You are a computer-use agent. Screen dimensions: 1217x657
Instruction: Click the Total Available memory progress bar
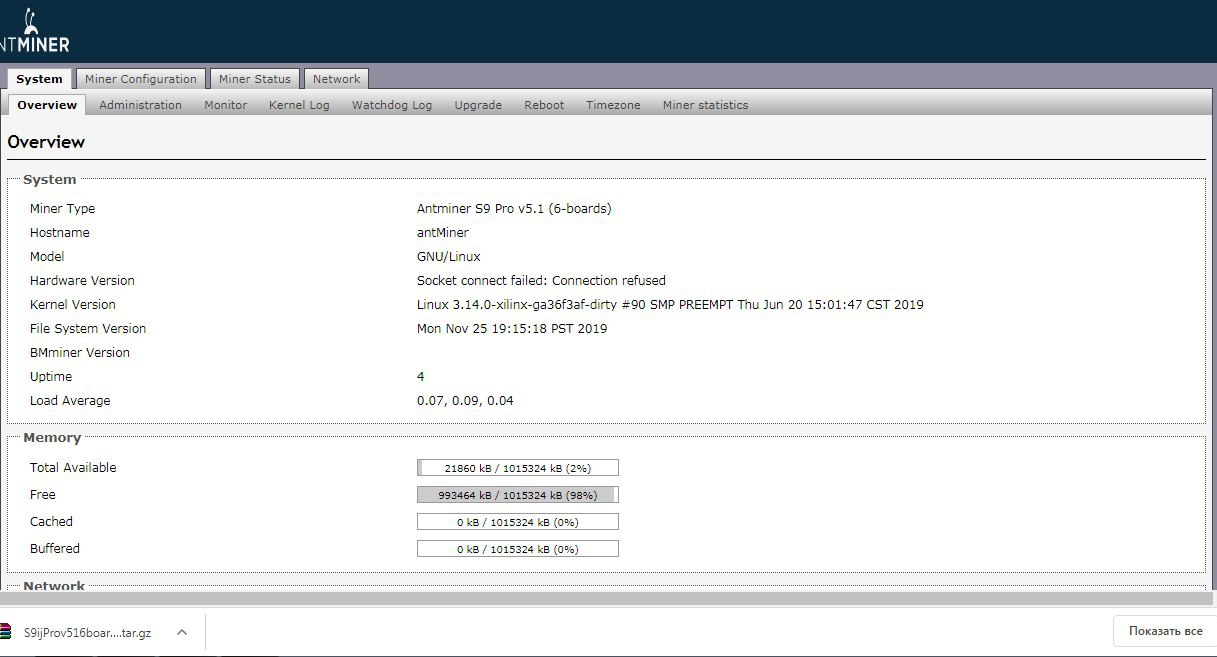click(518, 468)
